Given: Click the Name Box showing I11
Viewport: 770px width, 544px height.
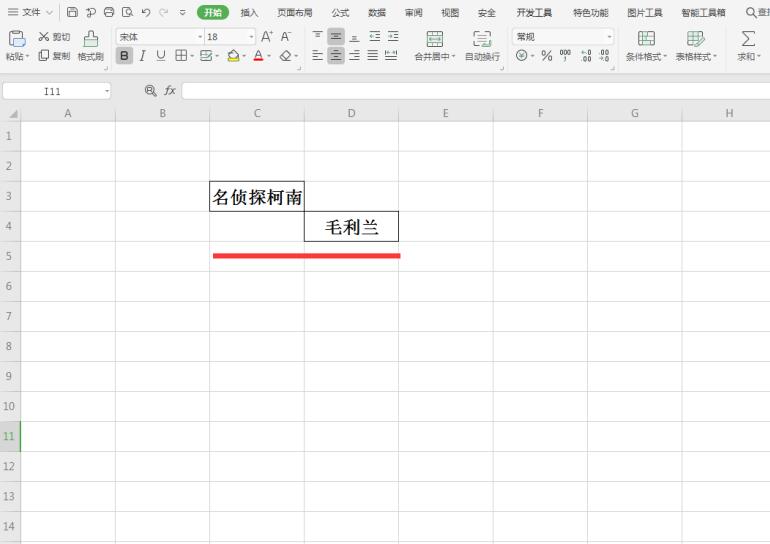Looking at the screenshot, I should pyautogui.click(x=52, y=91).
